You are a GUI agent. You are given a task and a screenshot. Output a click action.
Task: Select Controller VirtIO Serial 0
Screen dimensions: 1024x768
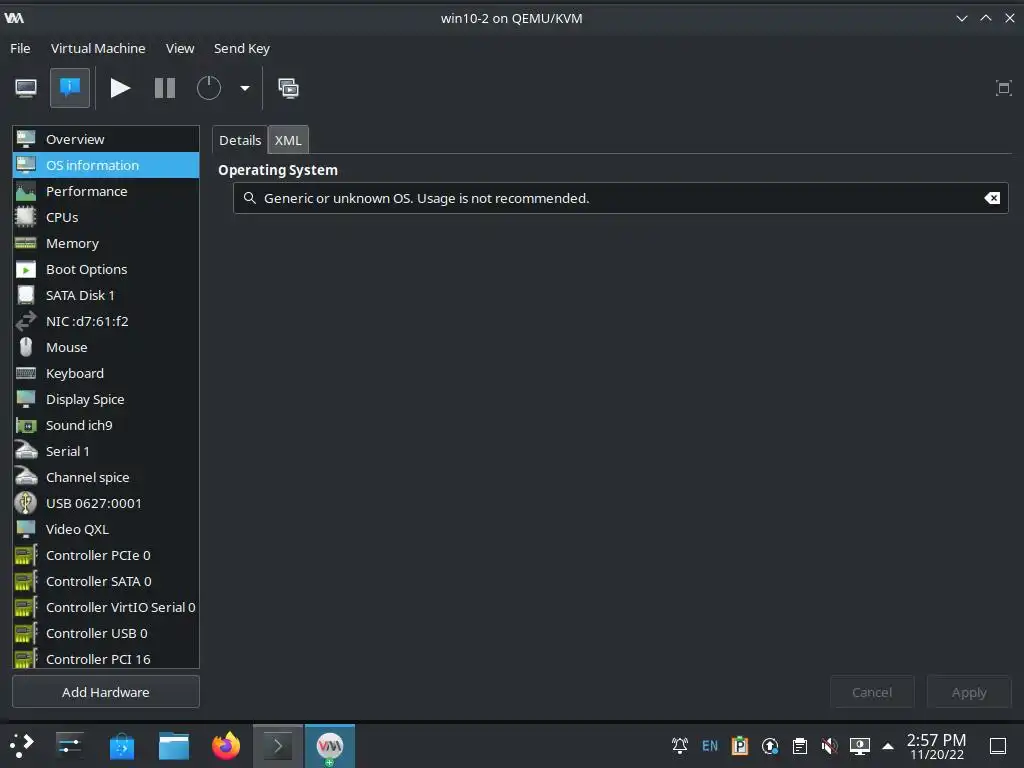click(106, 607)
